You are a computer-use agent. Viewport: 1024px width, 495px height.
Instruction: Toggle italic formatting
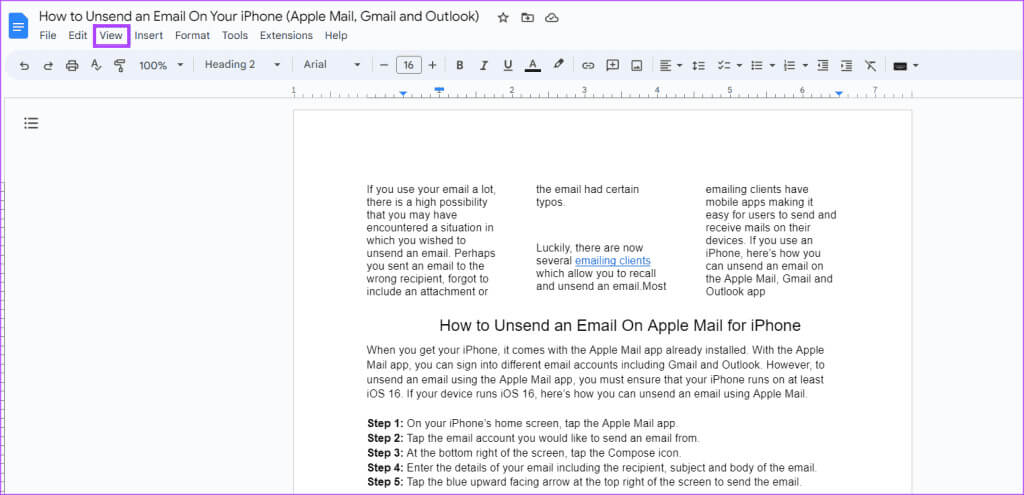tap(484, 65)
